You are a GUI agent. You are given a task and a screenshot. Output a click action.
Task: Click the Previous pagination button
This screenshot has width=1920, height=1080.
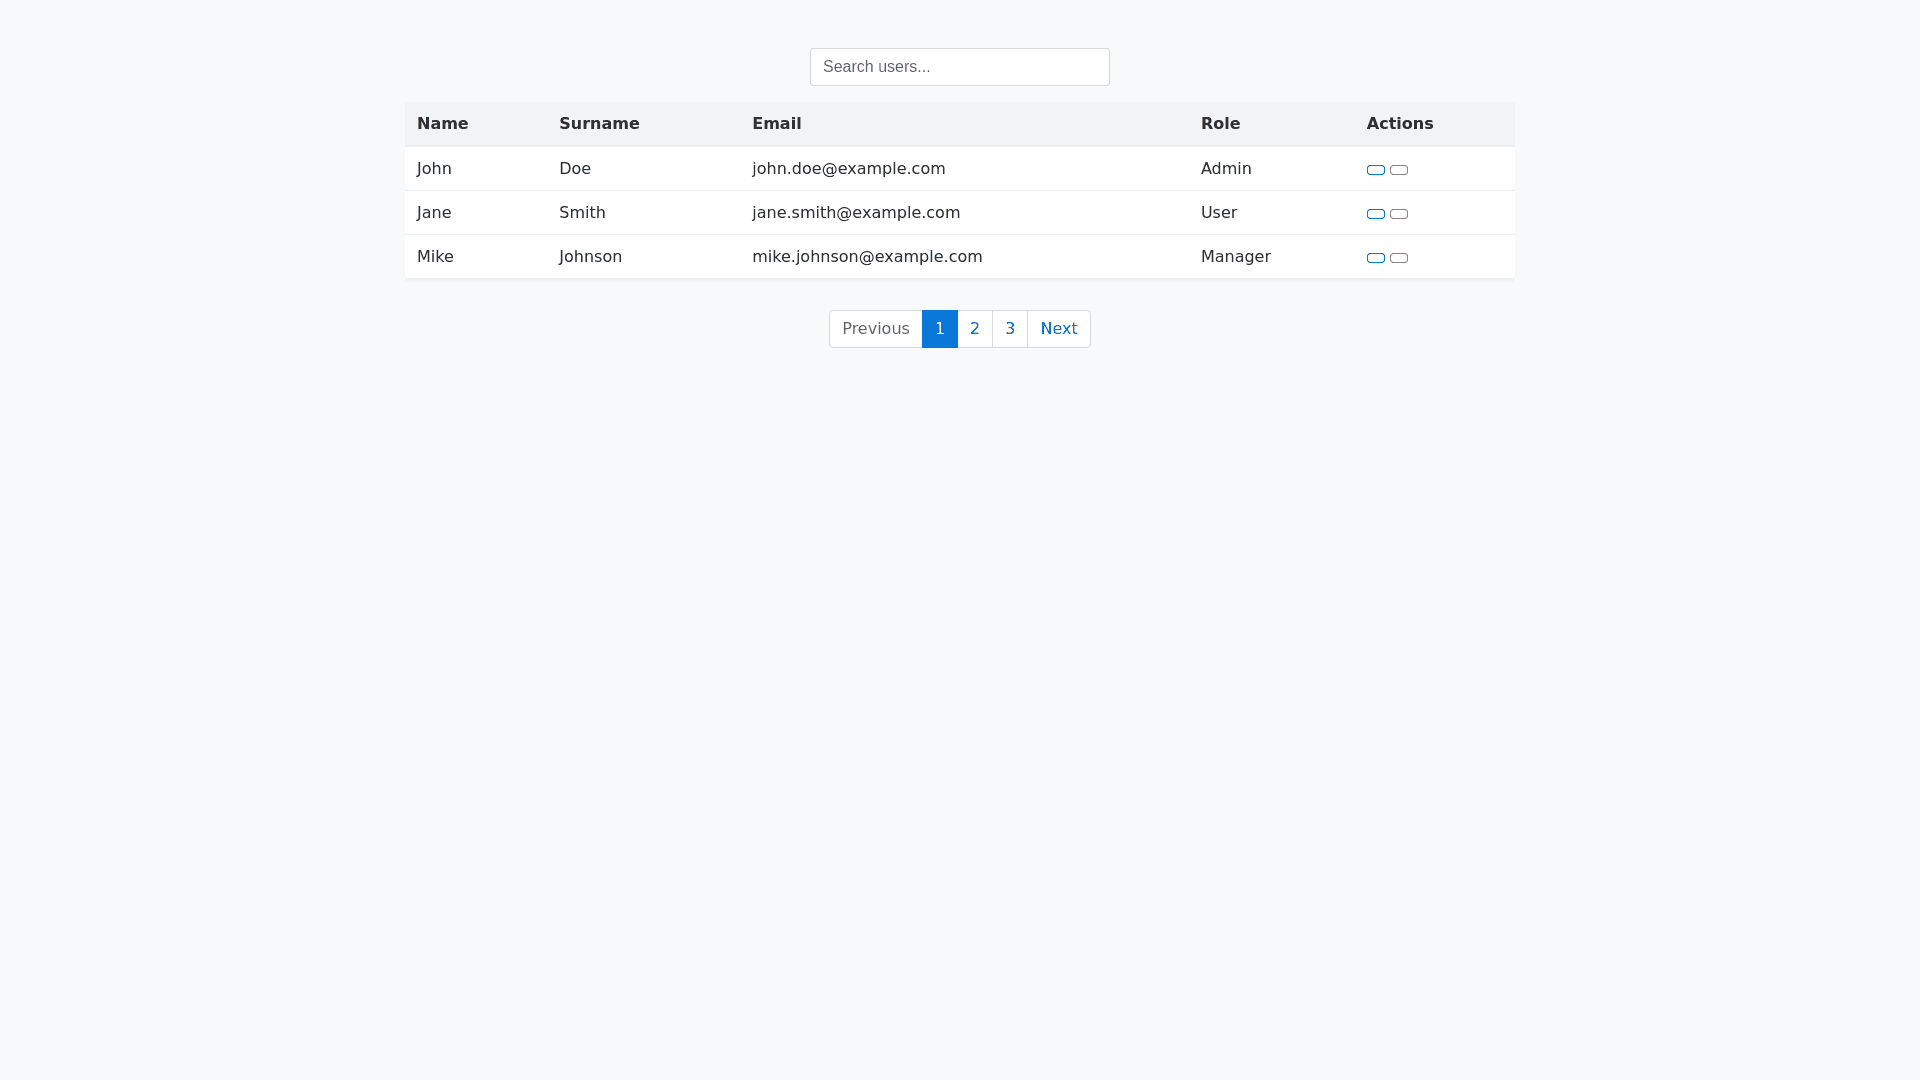click(875, 329)
